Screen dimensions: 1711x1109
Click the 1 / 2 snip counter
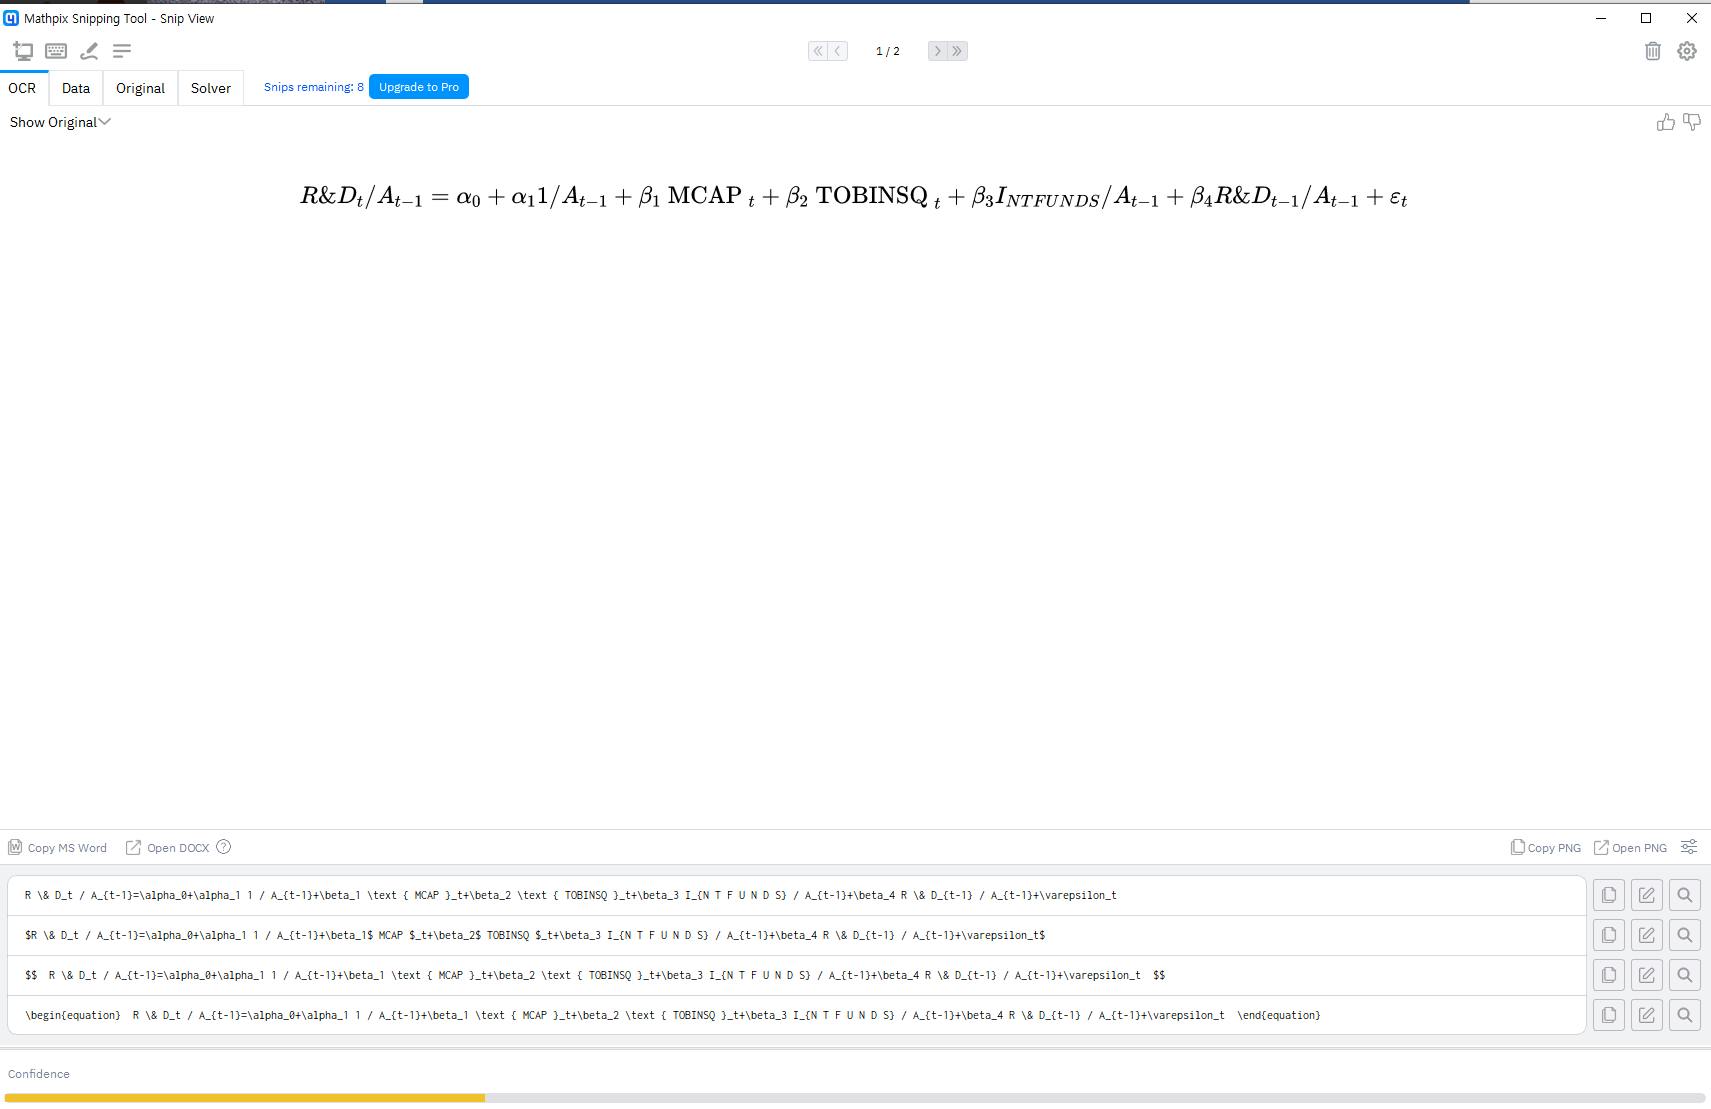(888, 51)
